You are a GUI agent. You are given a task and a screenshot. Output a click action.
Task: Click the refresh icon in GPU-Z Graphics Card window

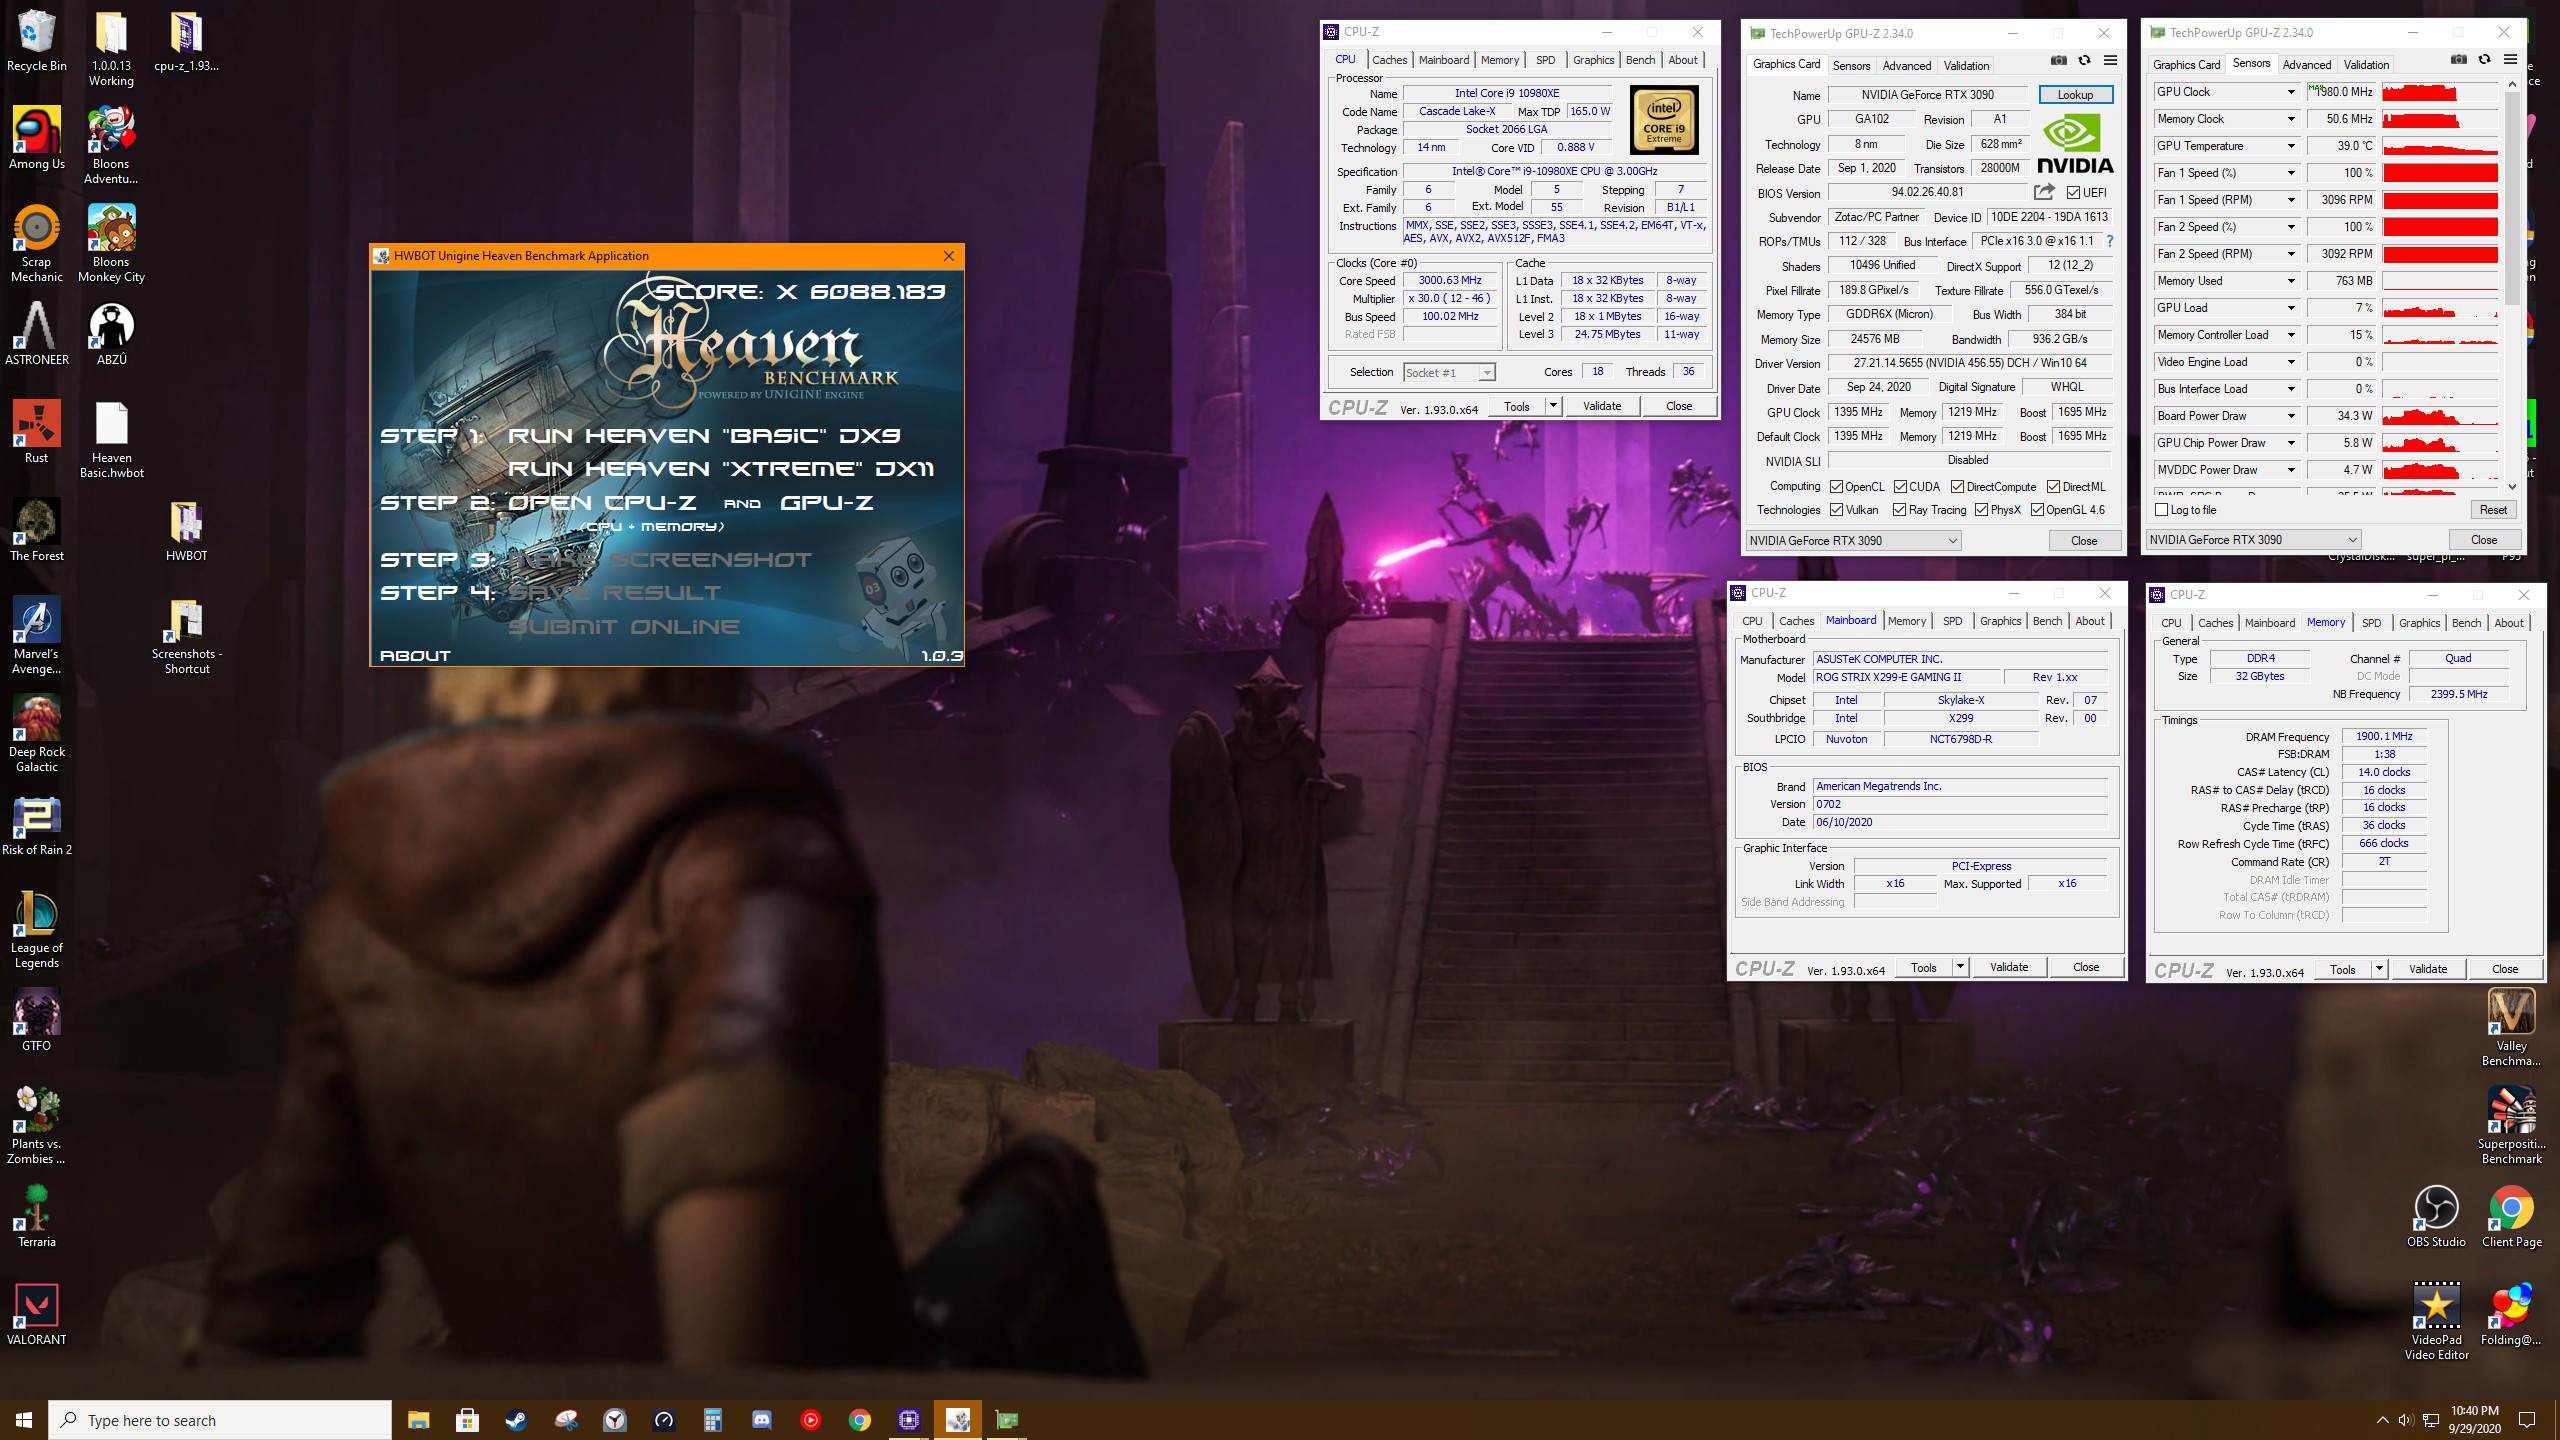[2084, 61]
